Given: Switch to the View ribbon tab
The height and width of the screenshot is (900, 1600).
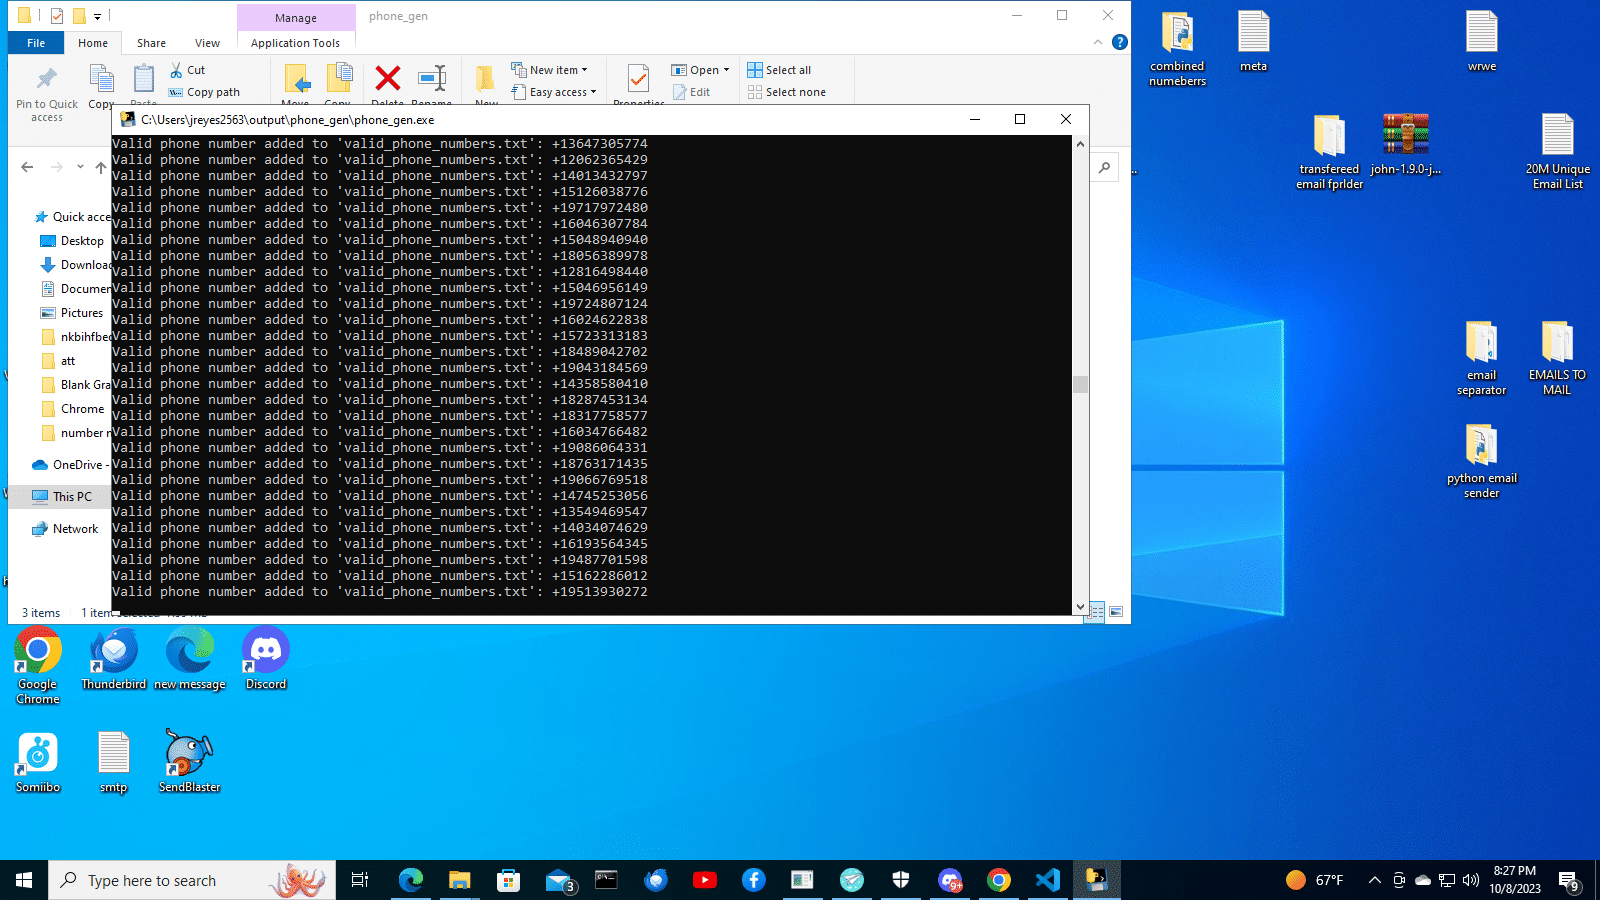Looking at the screenshot, I should point(207,43).
